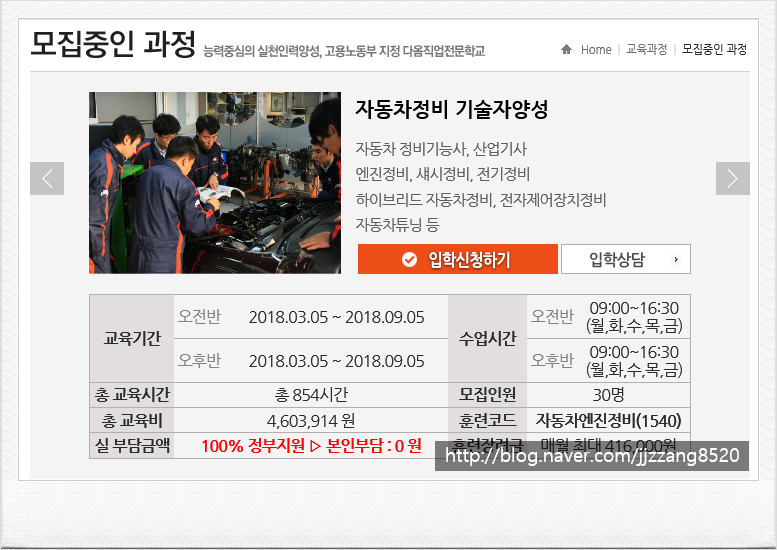Select the 자동차정비 기술자양성 course title
This screenshot has height=550, width=777.
click(x=451, y=109)
